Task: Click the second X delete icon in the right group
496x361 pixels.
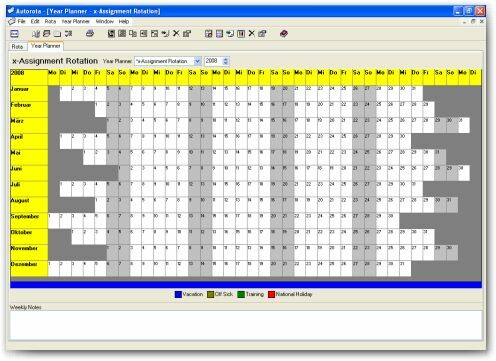Action: click(x=252, y=33)
